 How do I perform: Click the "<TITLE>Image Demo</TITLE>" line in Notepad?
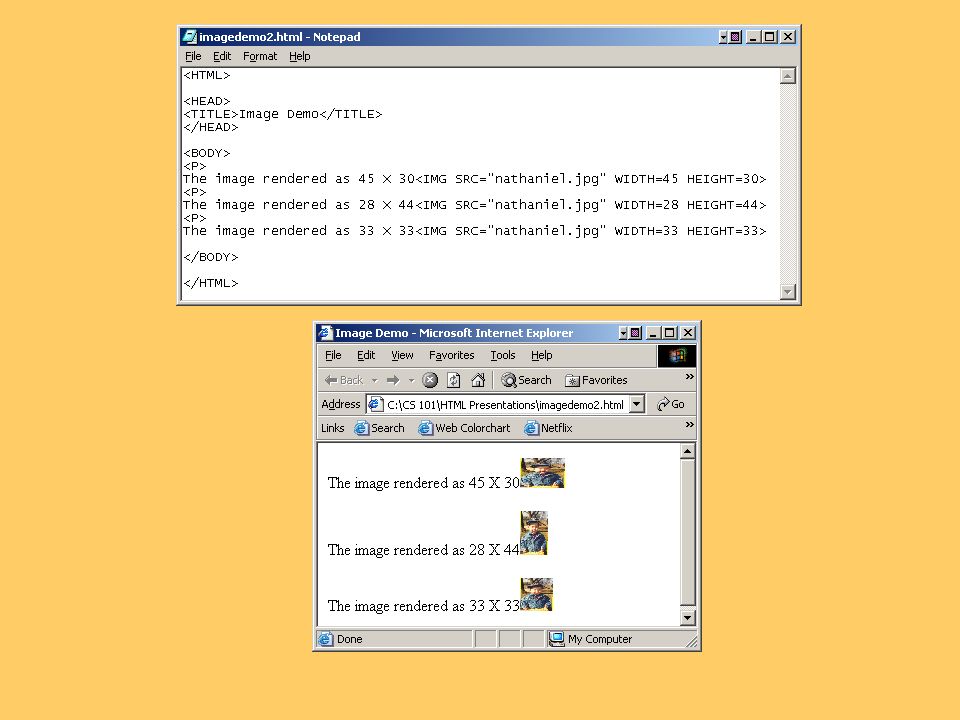[x=283, y=114]
